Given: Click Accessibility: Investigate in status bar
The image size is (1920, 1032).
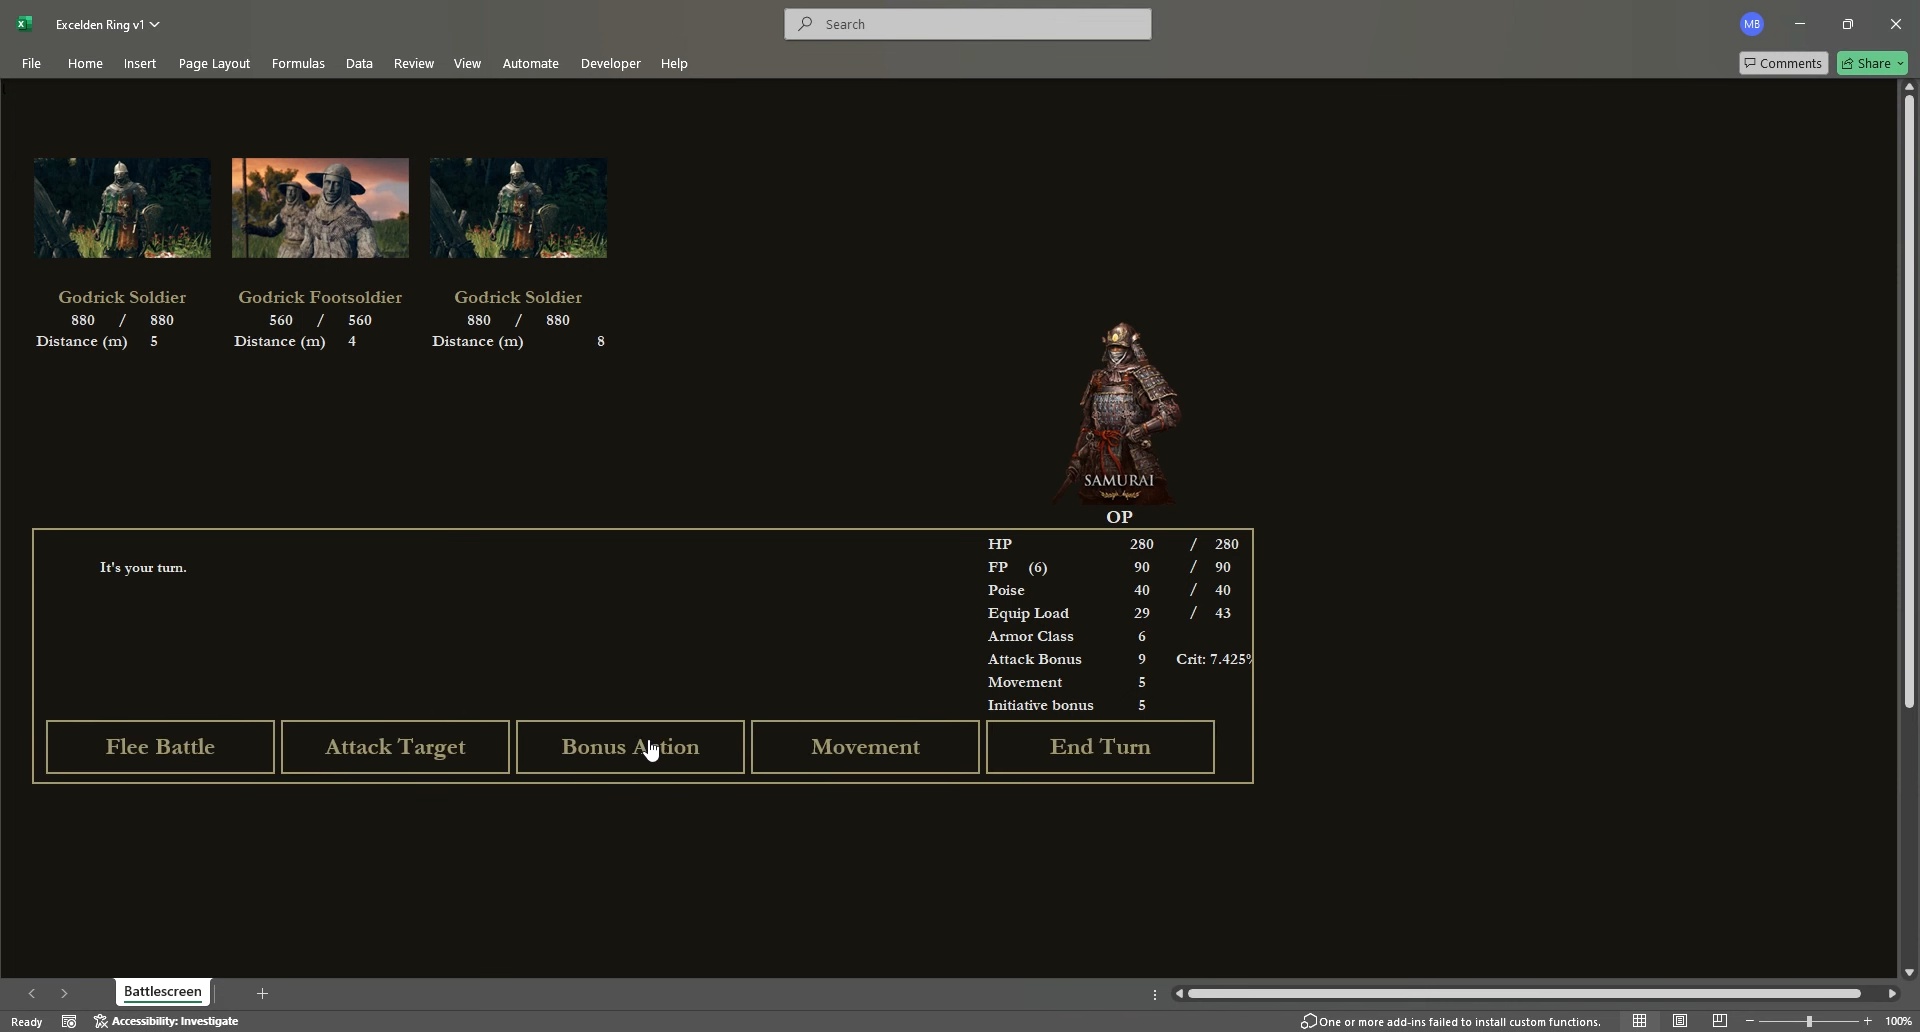Looking at the screenshot, I should [166, 1021].
